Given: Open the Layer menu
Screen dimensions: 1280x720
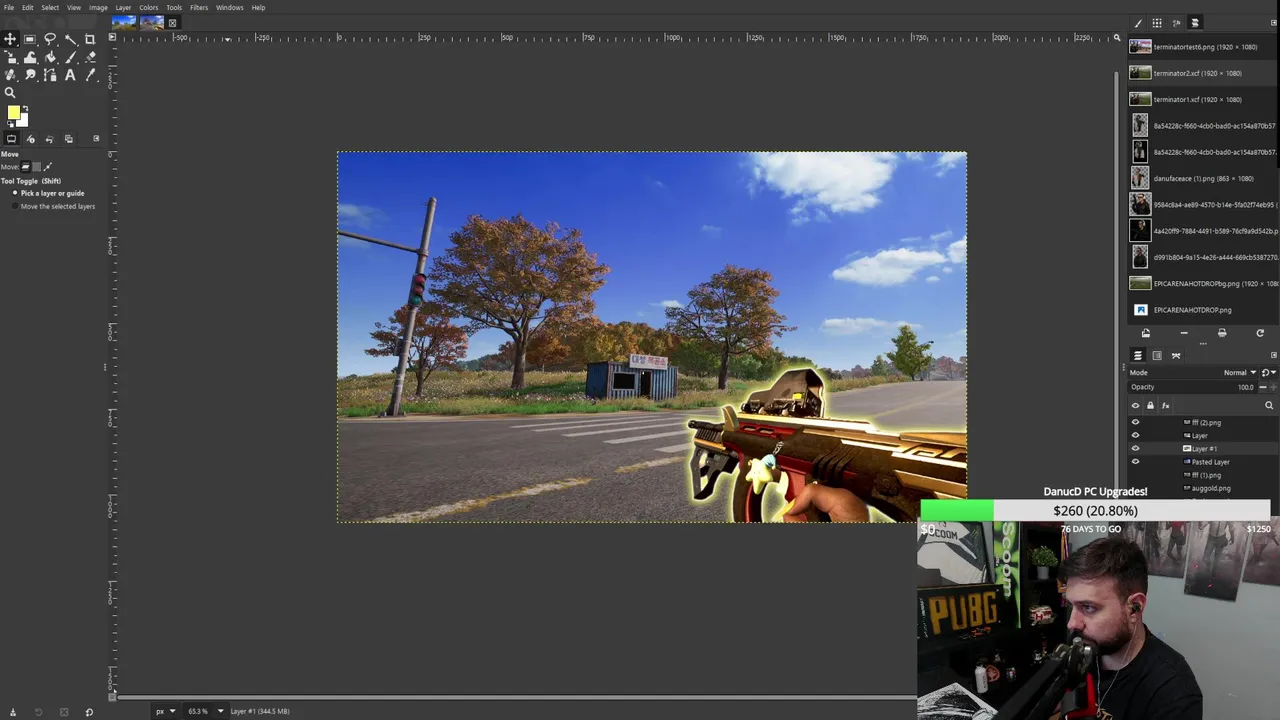Looking at the screenshot, I should pos(123,7).
